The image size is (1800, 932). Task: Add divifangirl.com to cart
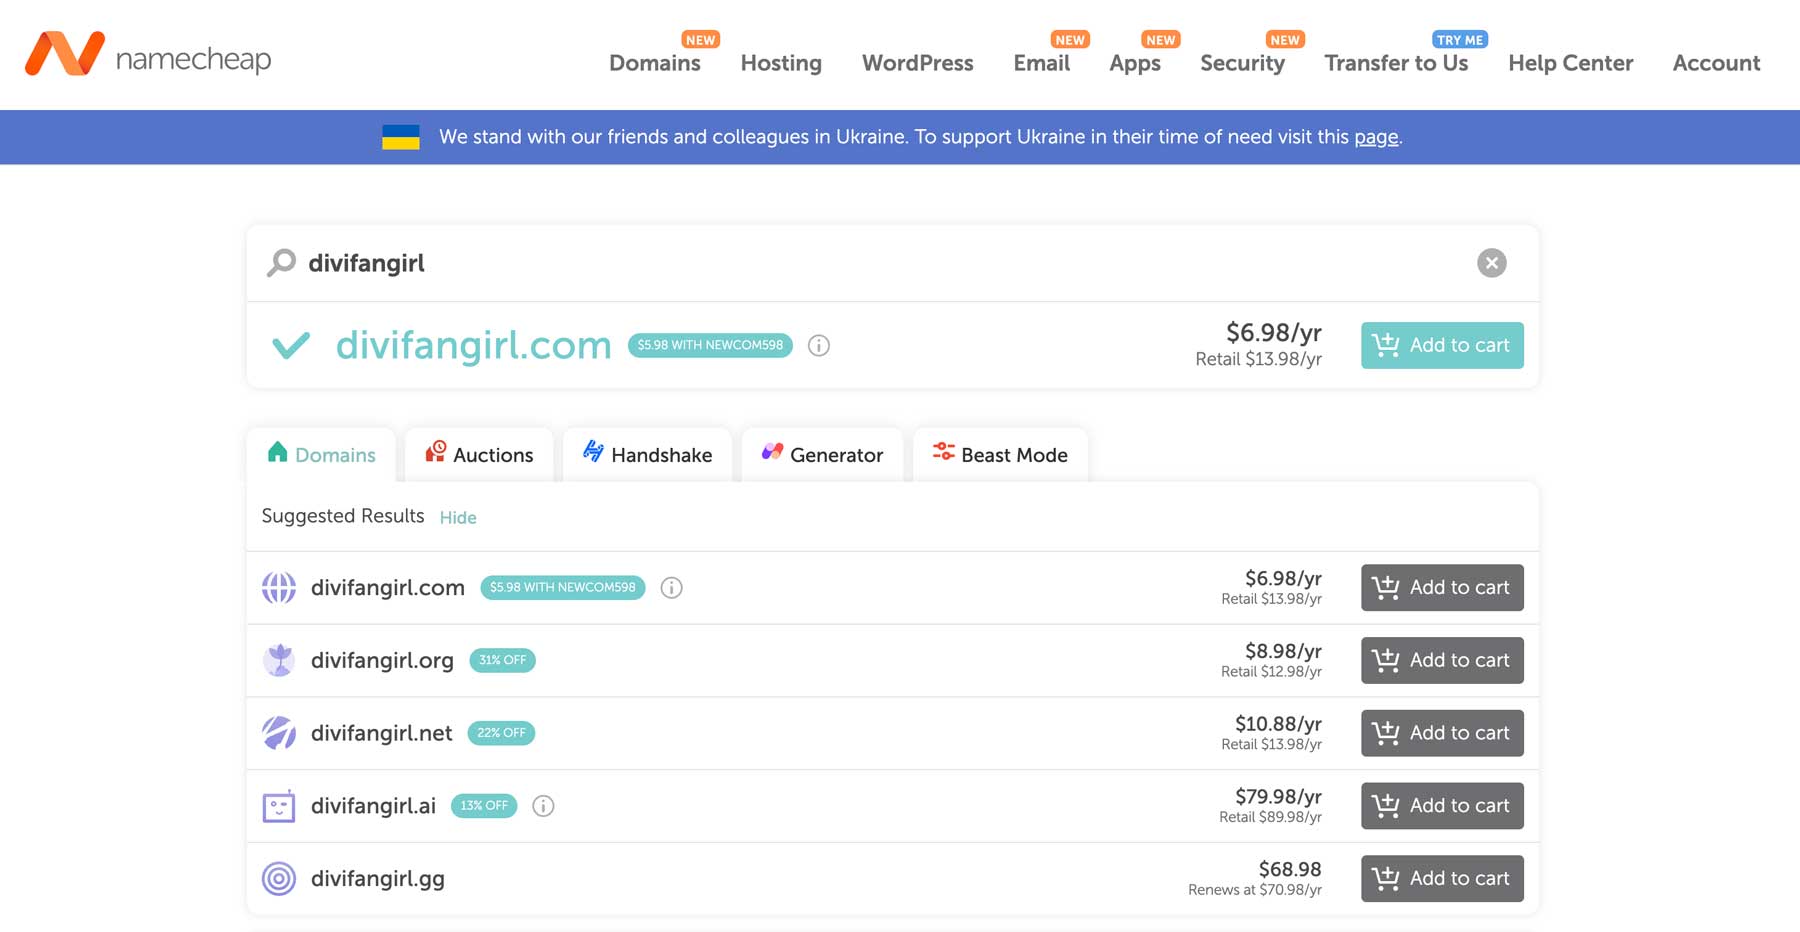(x=1442, y=345)
